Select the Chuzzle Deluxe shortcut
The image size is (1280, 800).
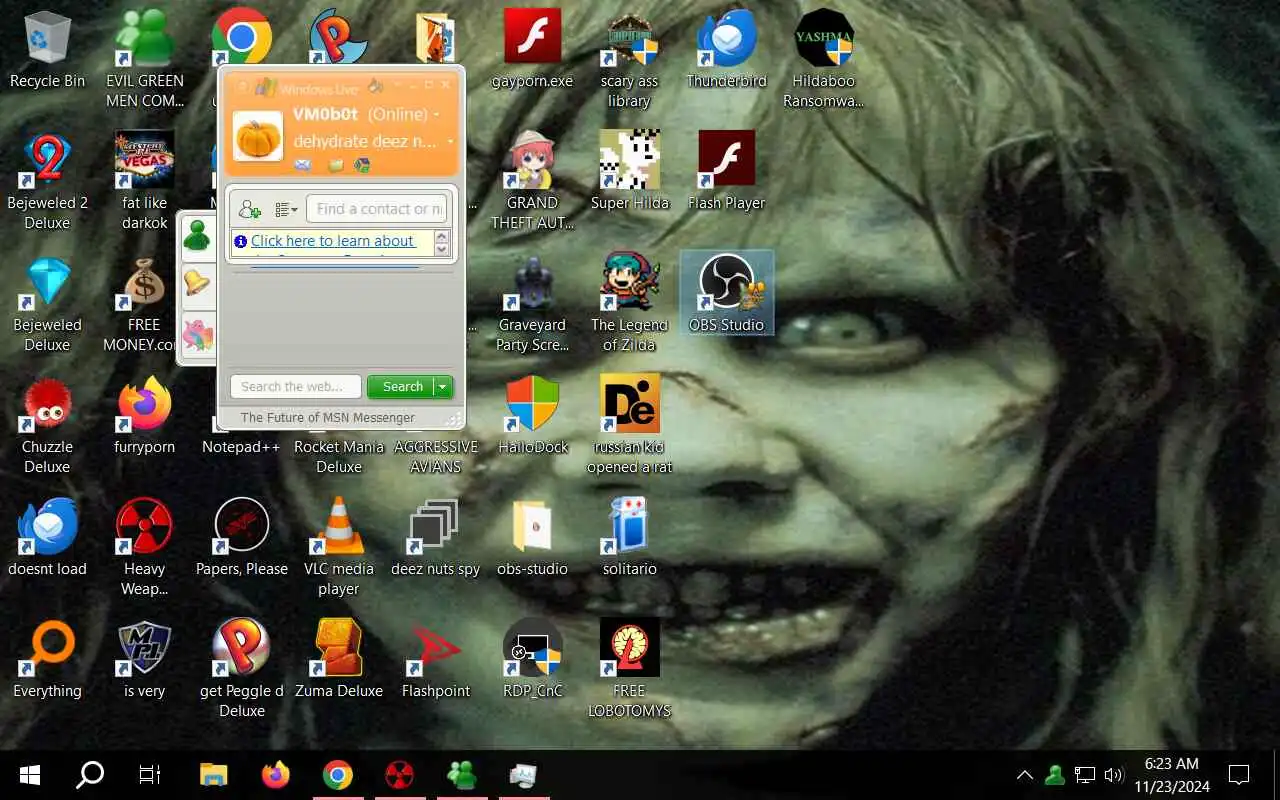tap(47, 426)
